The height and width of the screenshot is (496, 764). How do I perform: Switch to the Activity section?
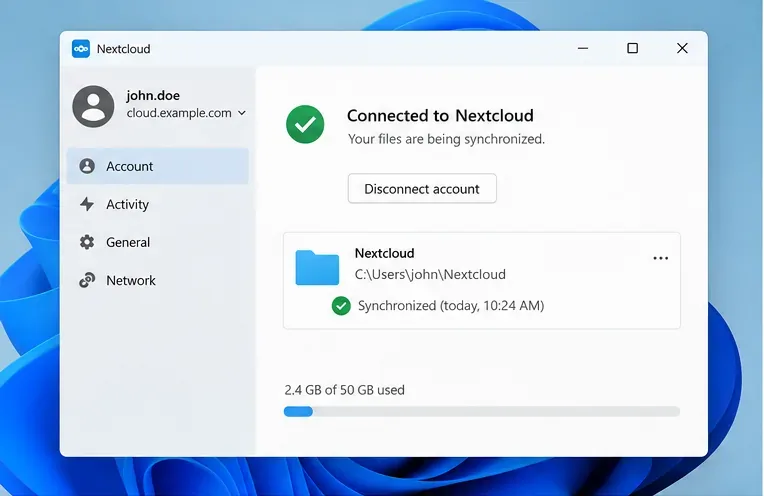tap(158, 204)
